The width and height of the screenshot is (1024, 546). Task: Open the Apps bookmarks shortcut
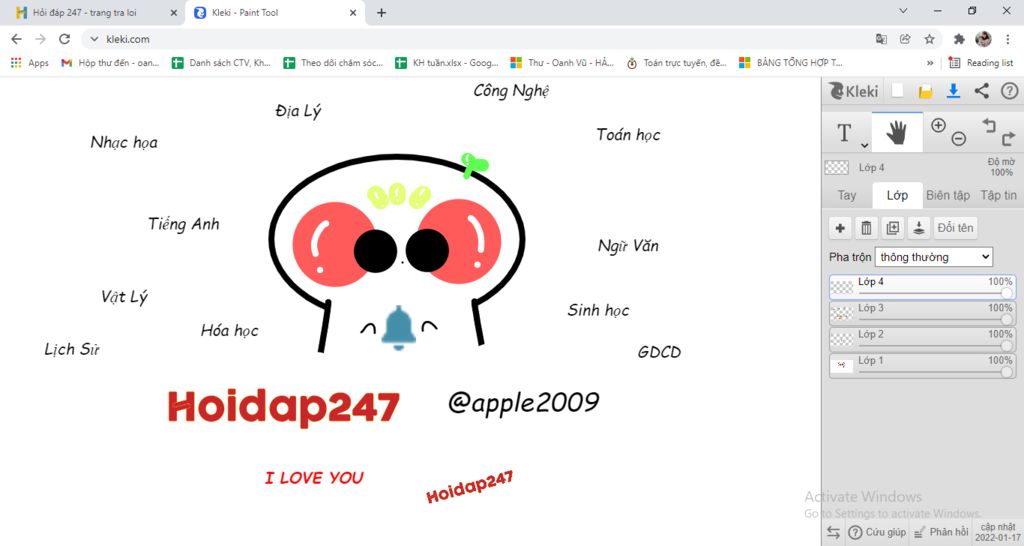(30, 63)
